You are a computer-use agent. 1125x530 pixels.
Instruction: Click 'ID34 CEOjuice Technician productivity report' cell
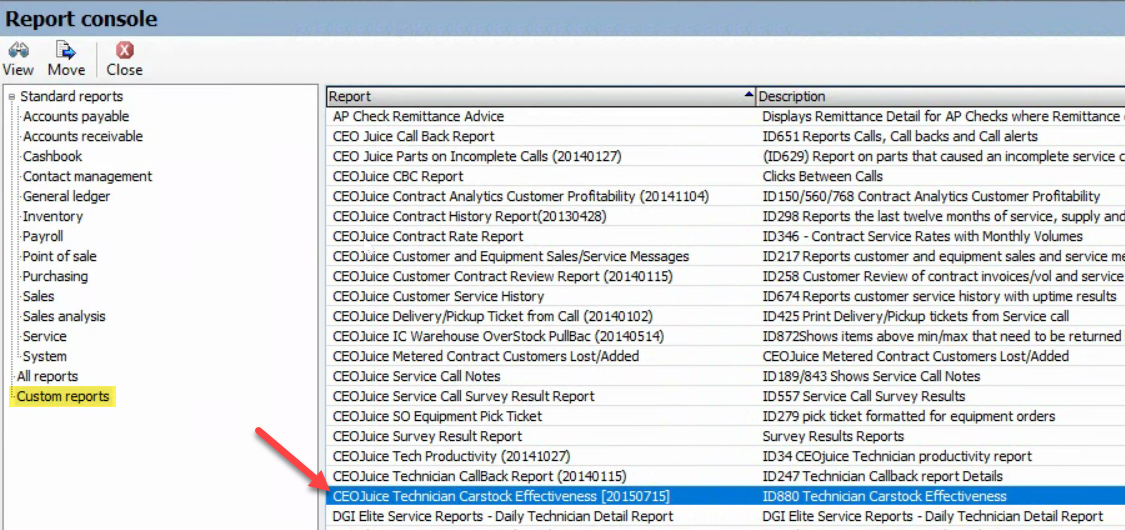(x=897, y=456)
